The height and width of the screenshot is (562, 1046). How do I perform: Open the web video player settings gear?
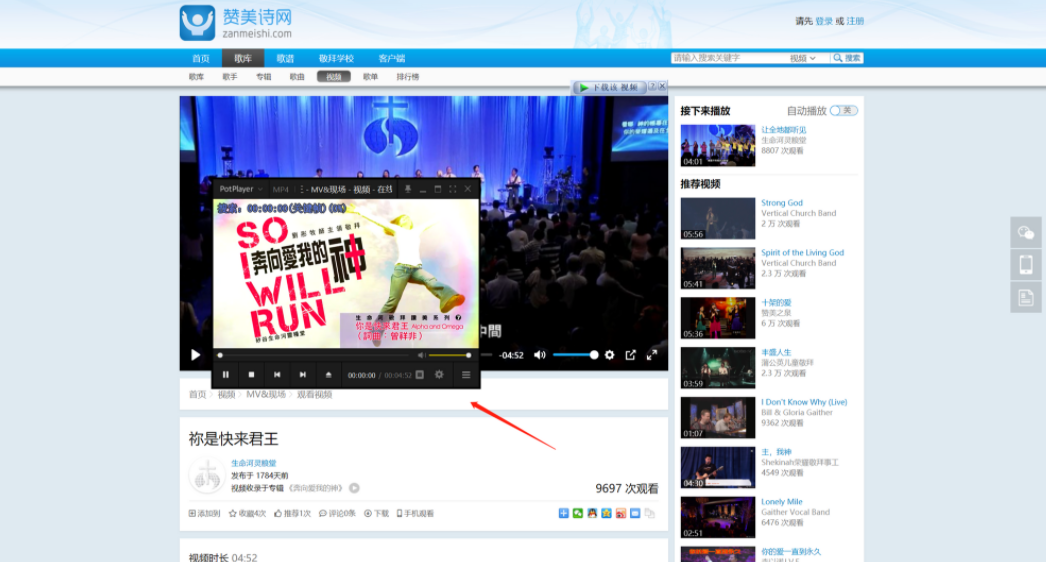[x=609, y=355]
